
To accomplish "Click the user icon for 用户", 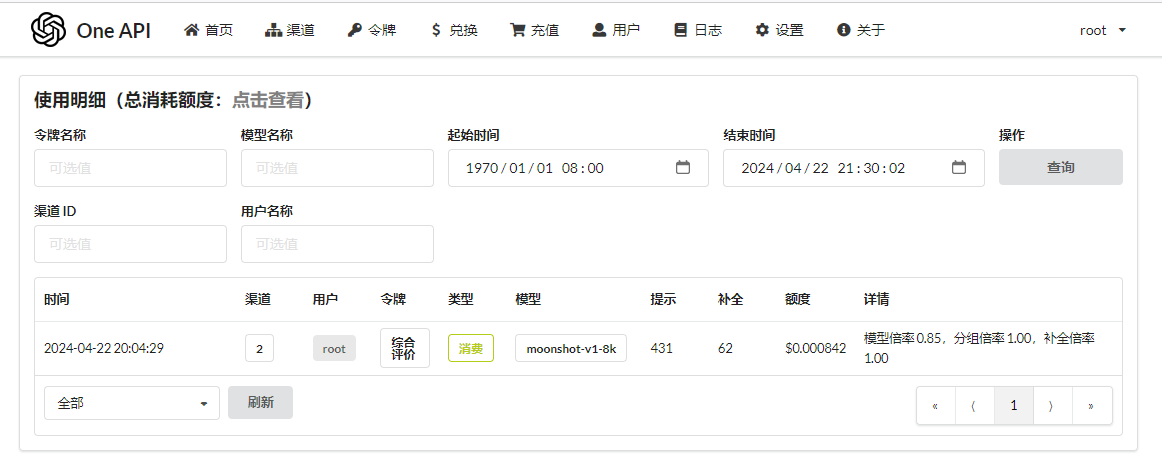I will (x=600, y=30).
